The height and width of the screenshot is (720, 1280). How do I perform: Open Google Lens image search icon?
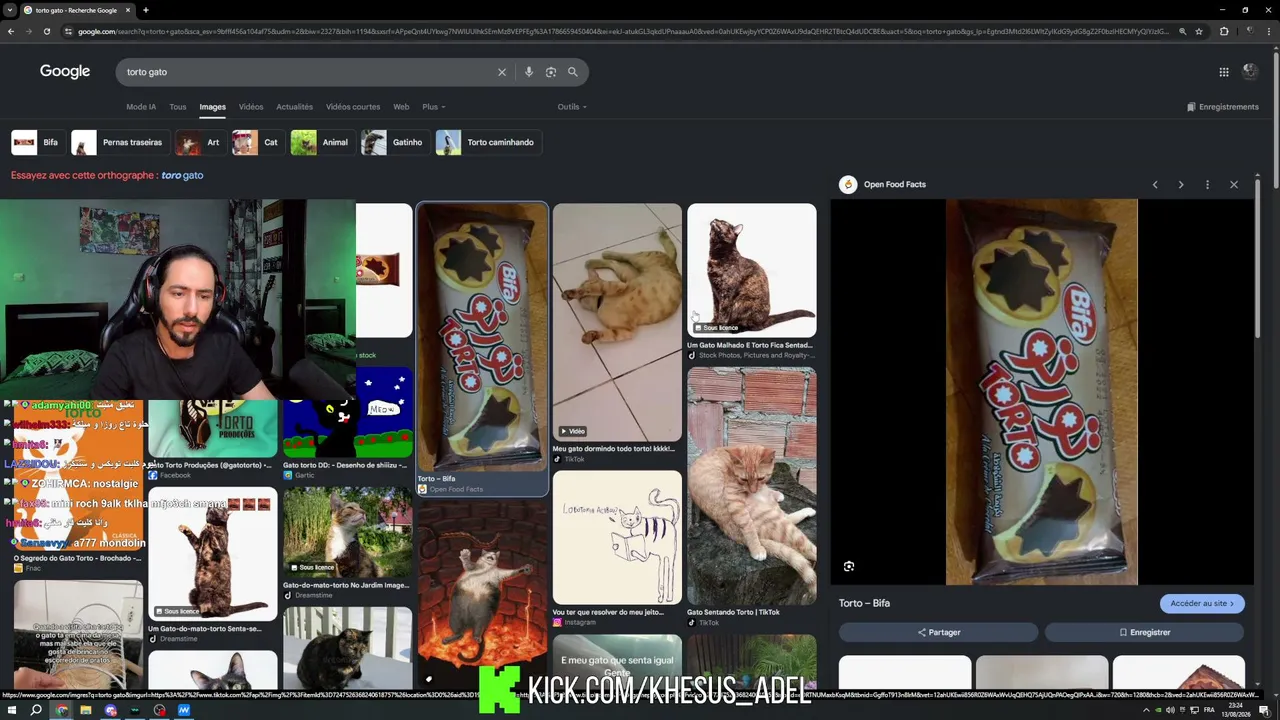(x=551, y=72)
